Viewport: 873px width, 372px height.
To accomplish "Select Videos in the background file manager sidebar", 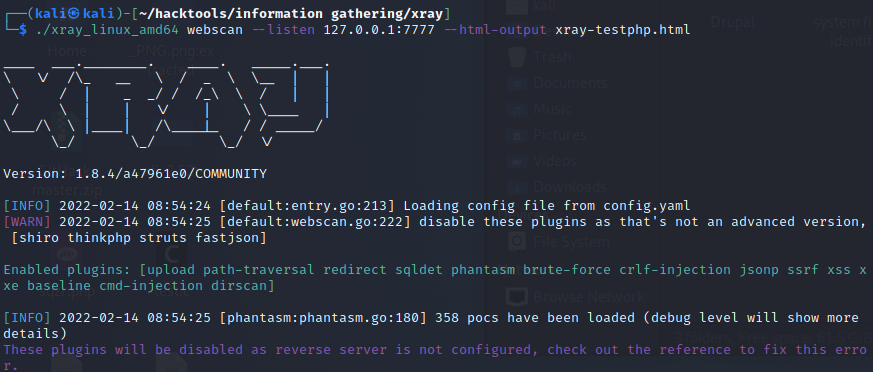I will (555, 161).
